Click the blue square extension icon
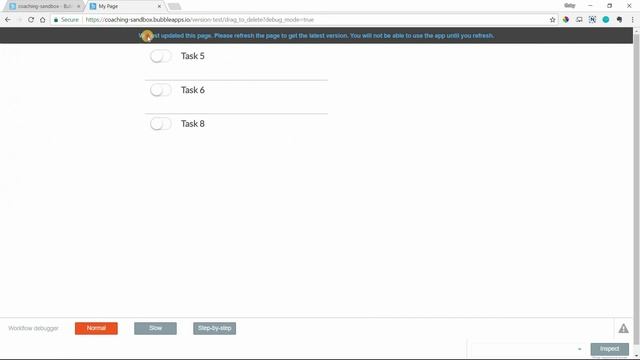Viewport: 640px width, 360px height. [x=592, y=20]
